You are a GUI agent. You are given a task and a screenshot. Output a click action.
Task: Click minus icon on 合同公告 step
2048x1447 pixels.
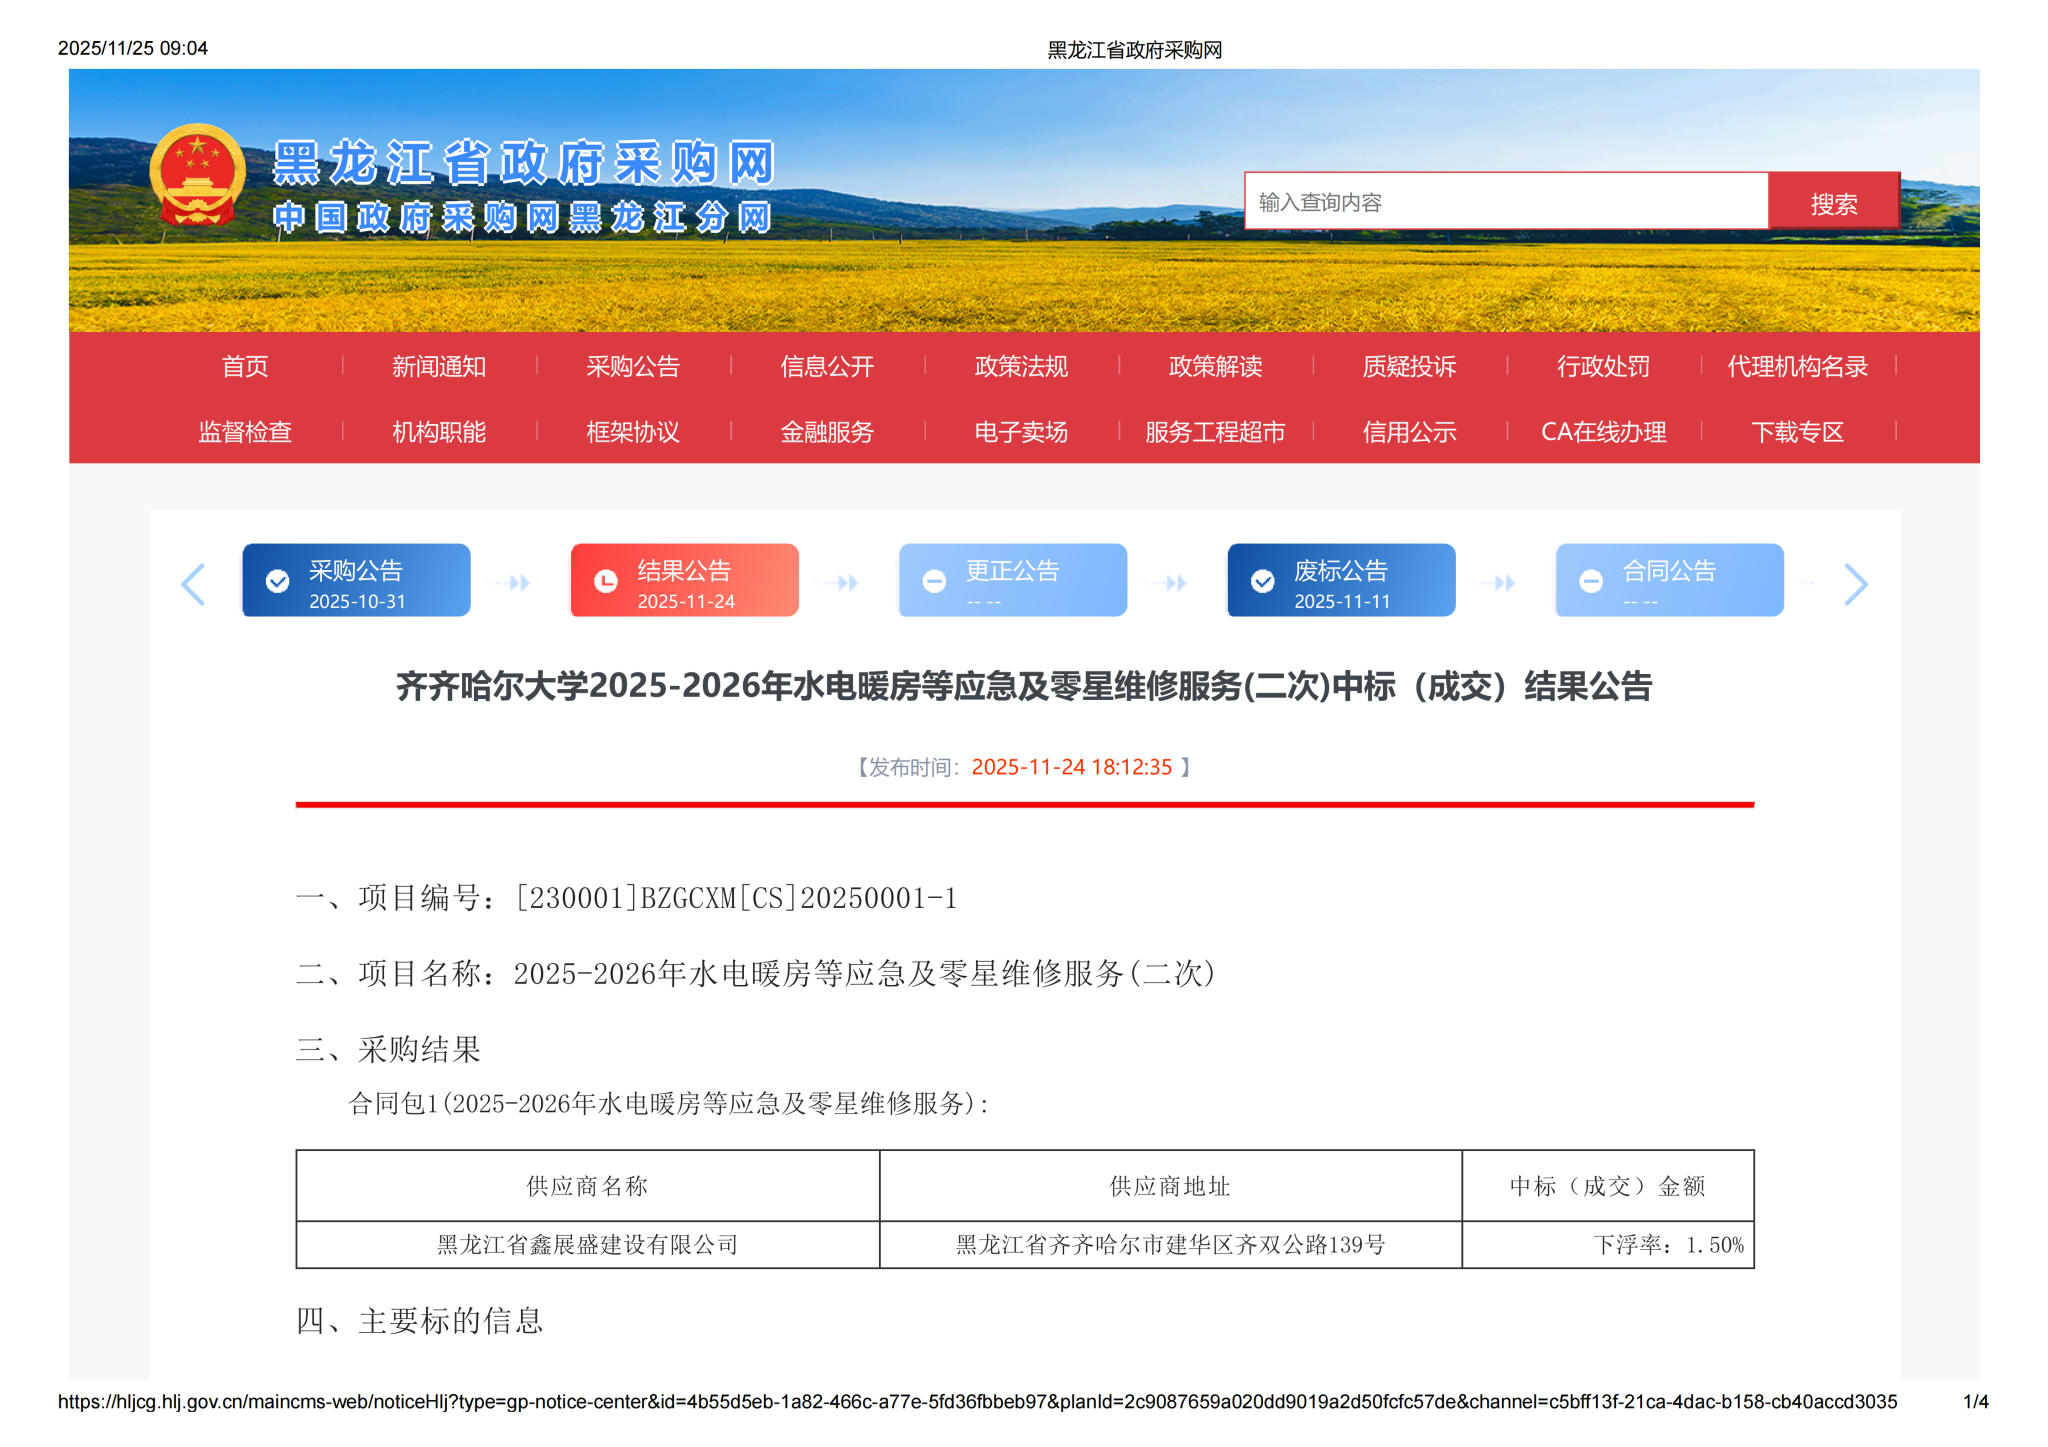coord(1591,581)
